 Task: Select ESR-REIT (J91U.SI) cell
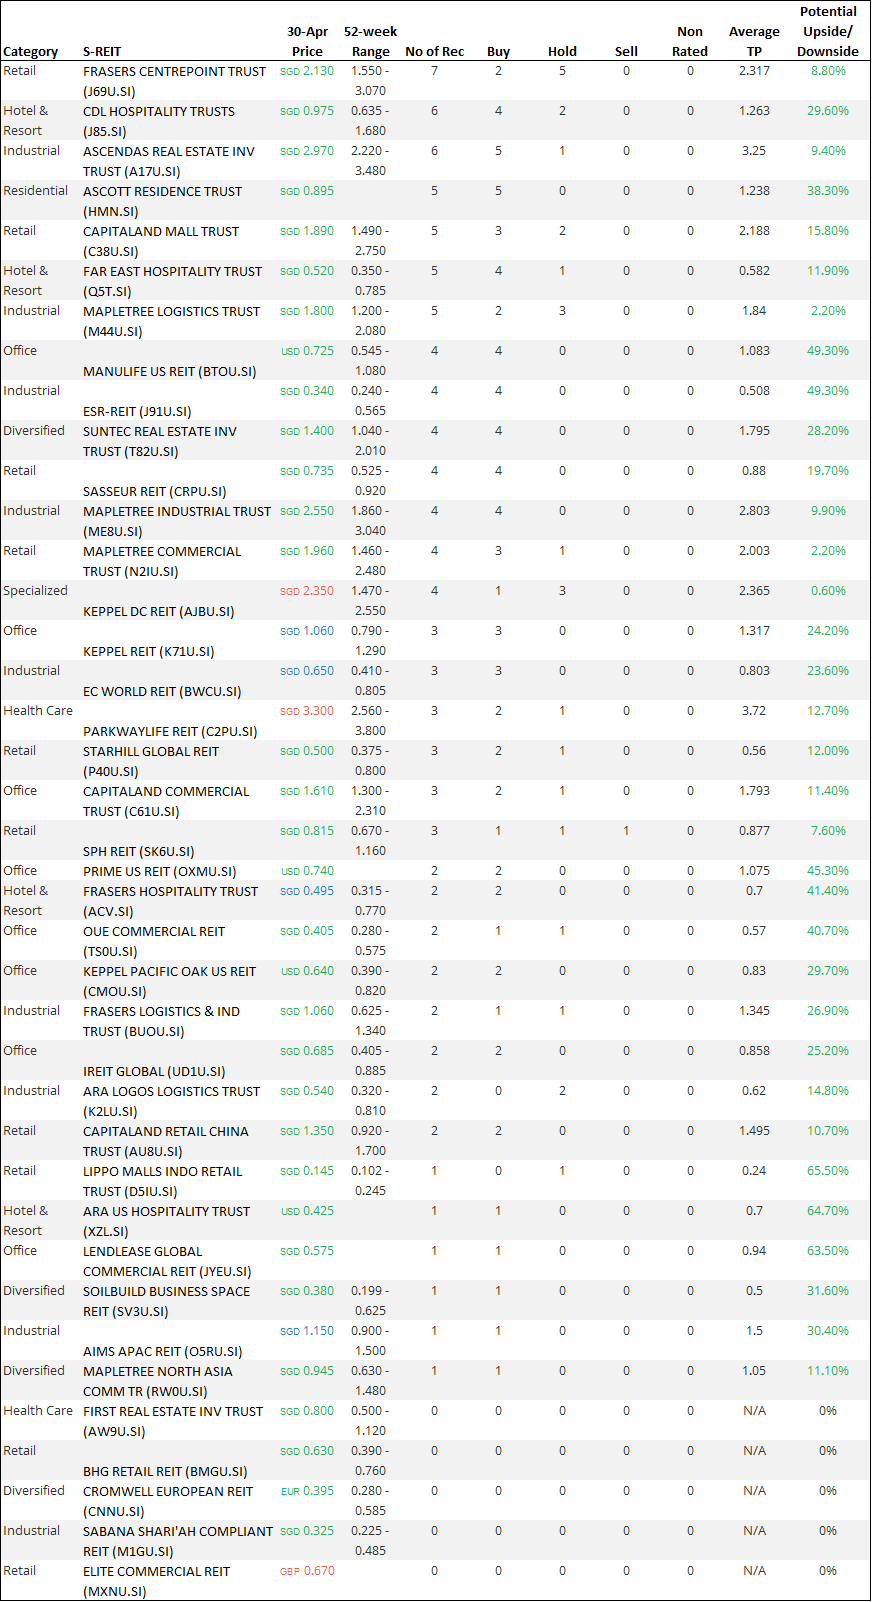point(137,412)
